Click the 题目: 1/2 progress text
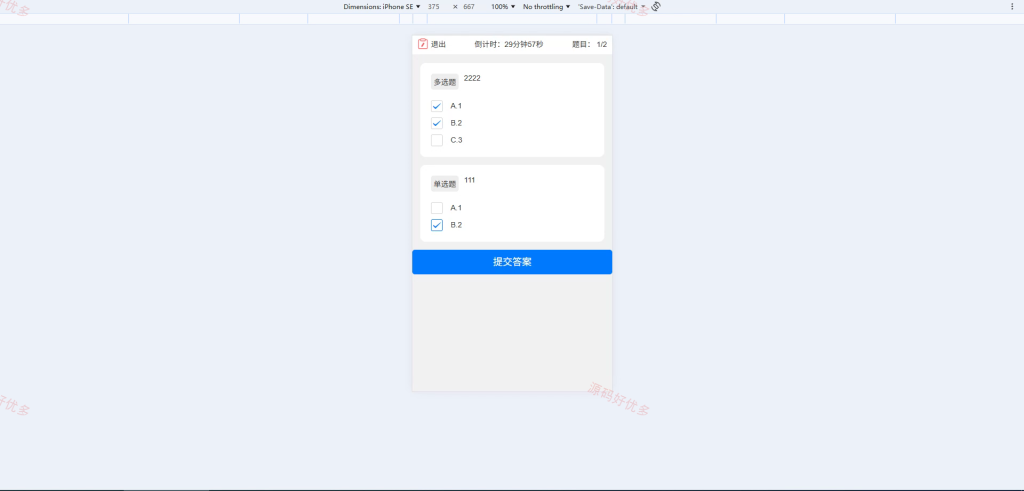1024x491 pixels. 590,44
